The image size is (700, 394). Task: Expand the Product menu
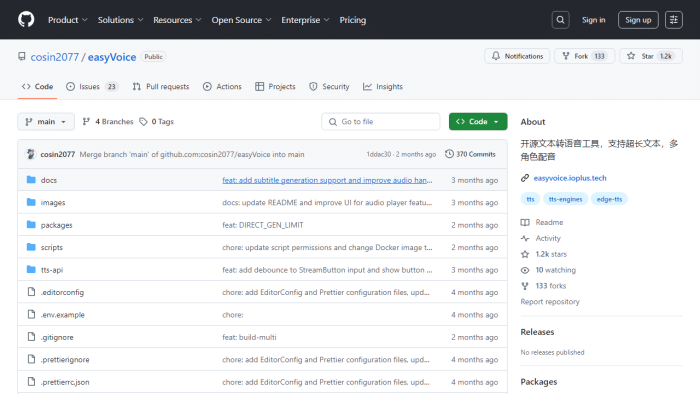pos(67,20)
